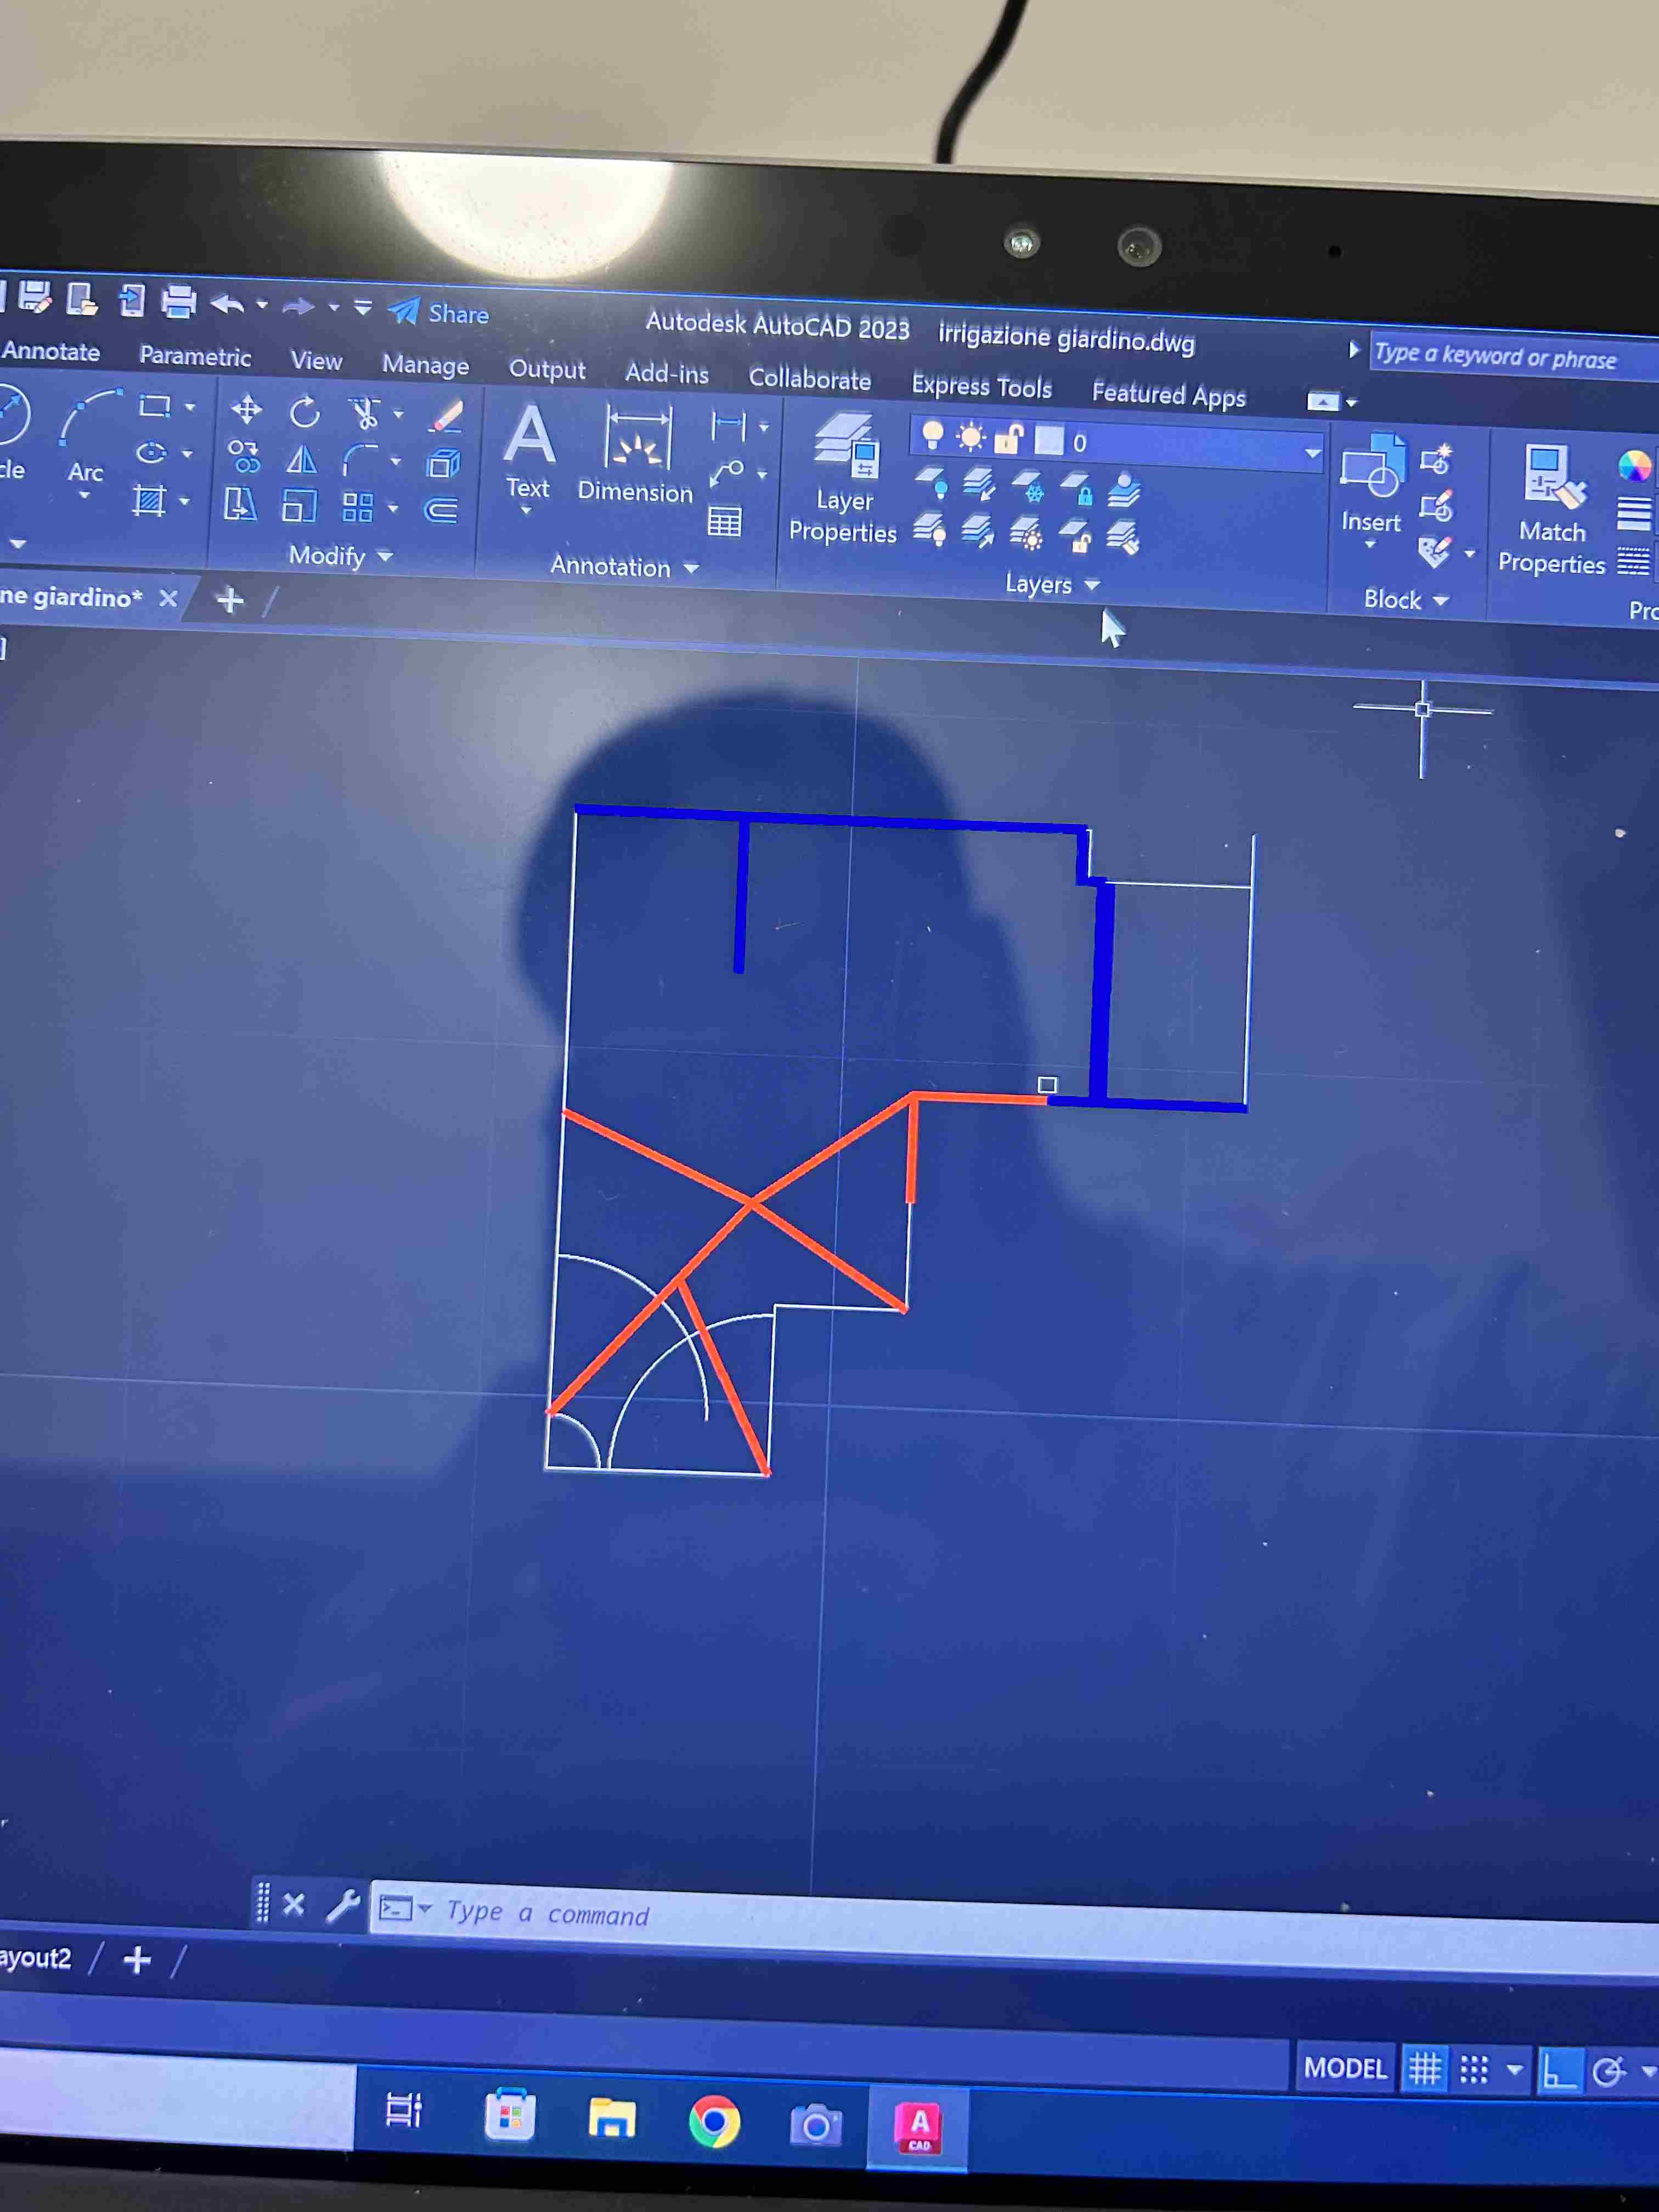This screenshot has height=2212, width=1659.
Task: Select the Move tool in Modify panel
Action: (x=246, y=410)
